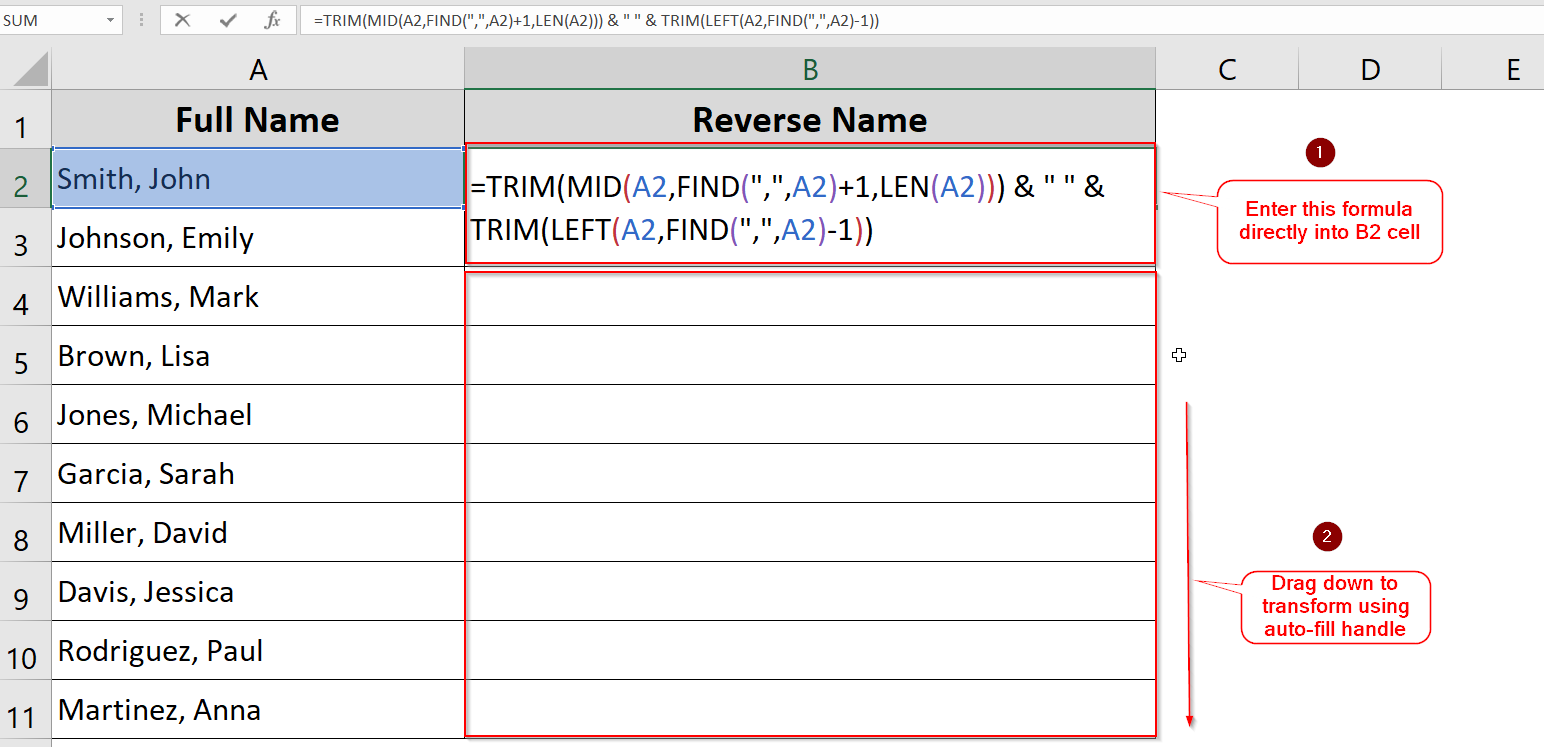Viewport: 1544px width, 747px height.
Task: Confirm the formula with the checkmark icon
Action: pos(227,19)
